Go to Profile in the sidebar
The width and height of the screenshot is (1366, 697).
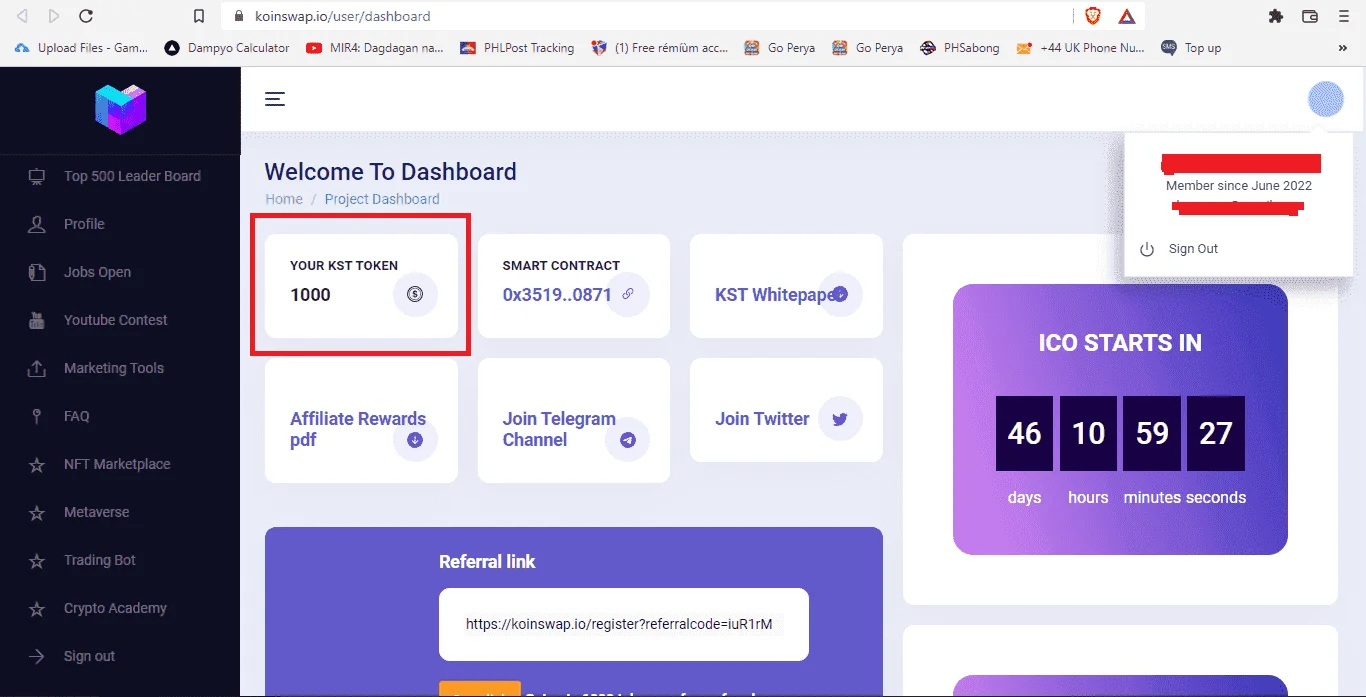click(x=84, y=224)
